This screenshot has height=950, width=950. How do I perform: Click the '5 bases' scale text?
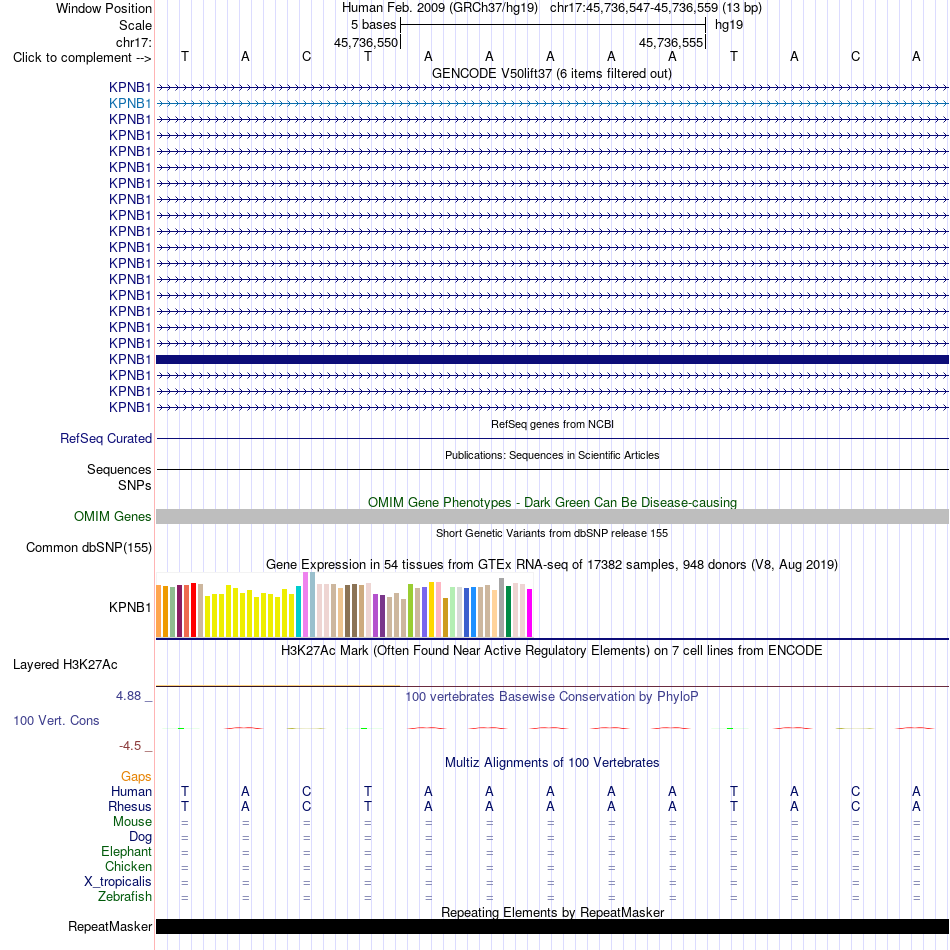(373, 25)
